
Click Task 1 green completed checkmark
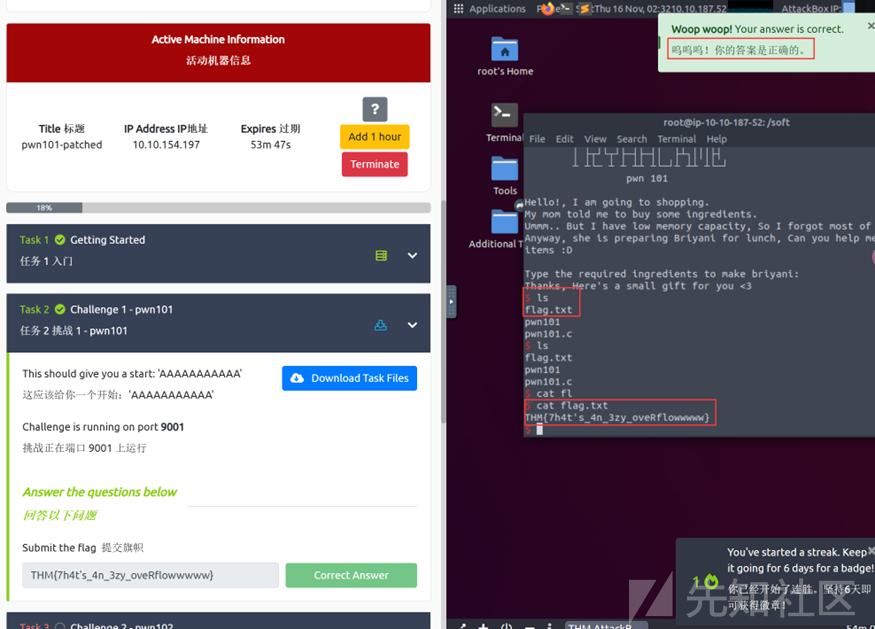[60, 240]
